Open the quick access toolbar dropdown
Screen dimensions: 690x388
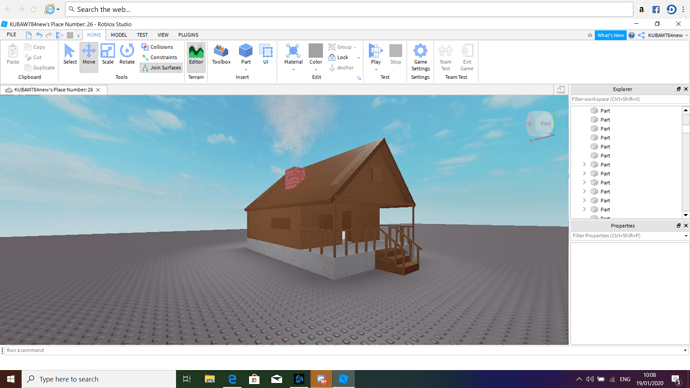78,36
